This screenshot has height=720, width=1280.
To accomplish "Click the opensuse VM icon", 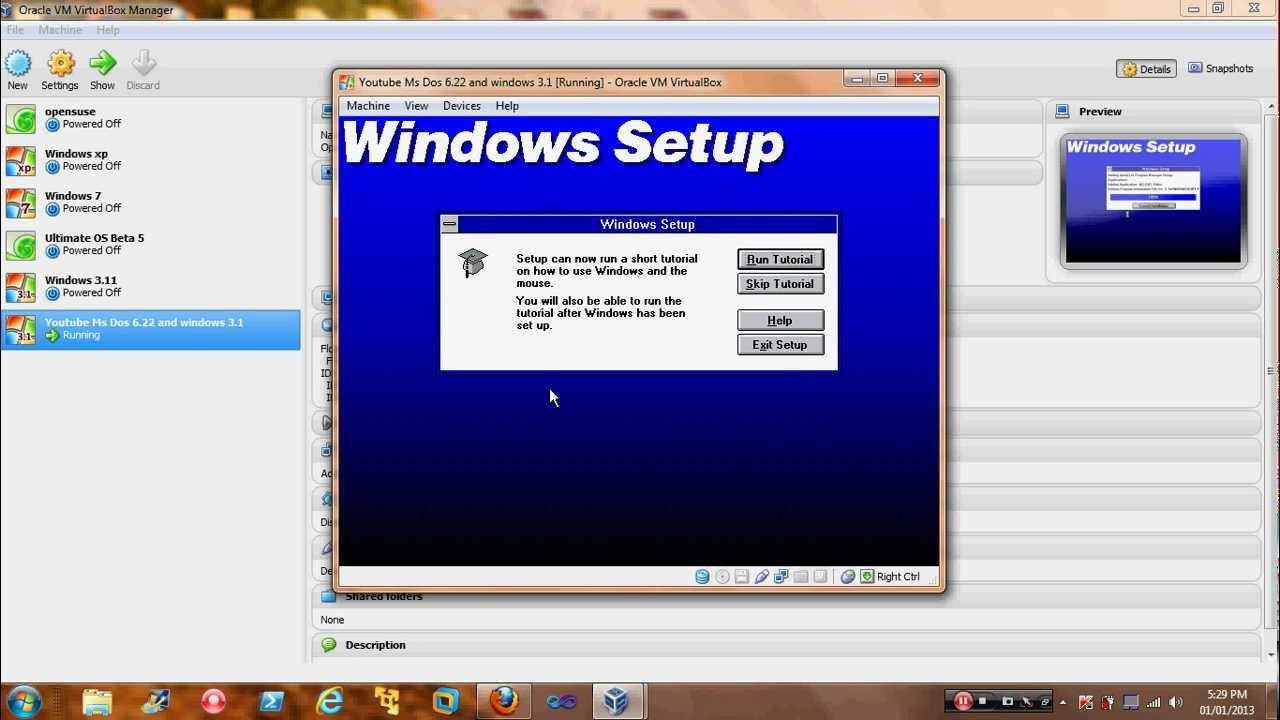I will (21, 118).
